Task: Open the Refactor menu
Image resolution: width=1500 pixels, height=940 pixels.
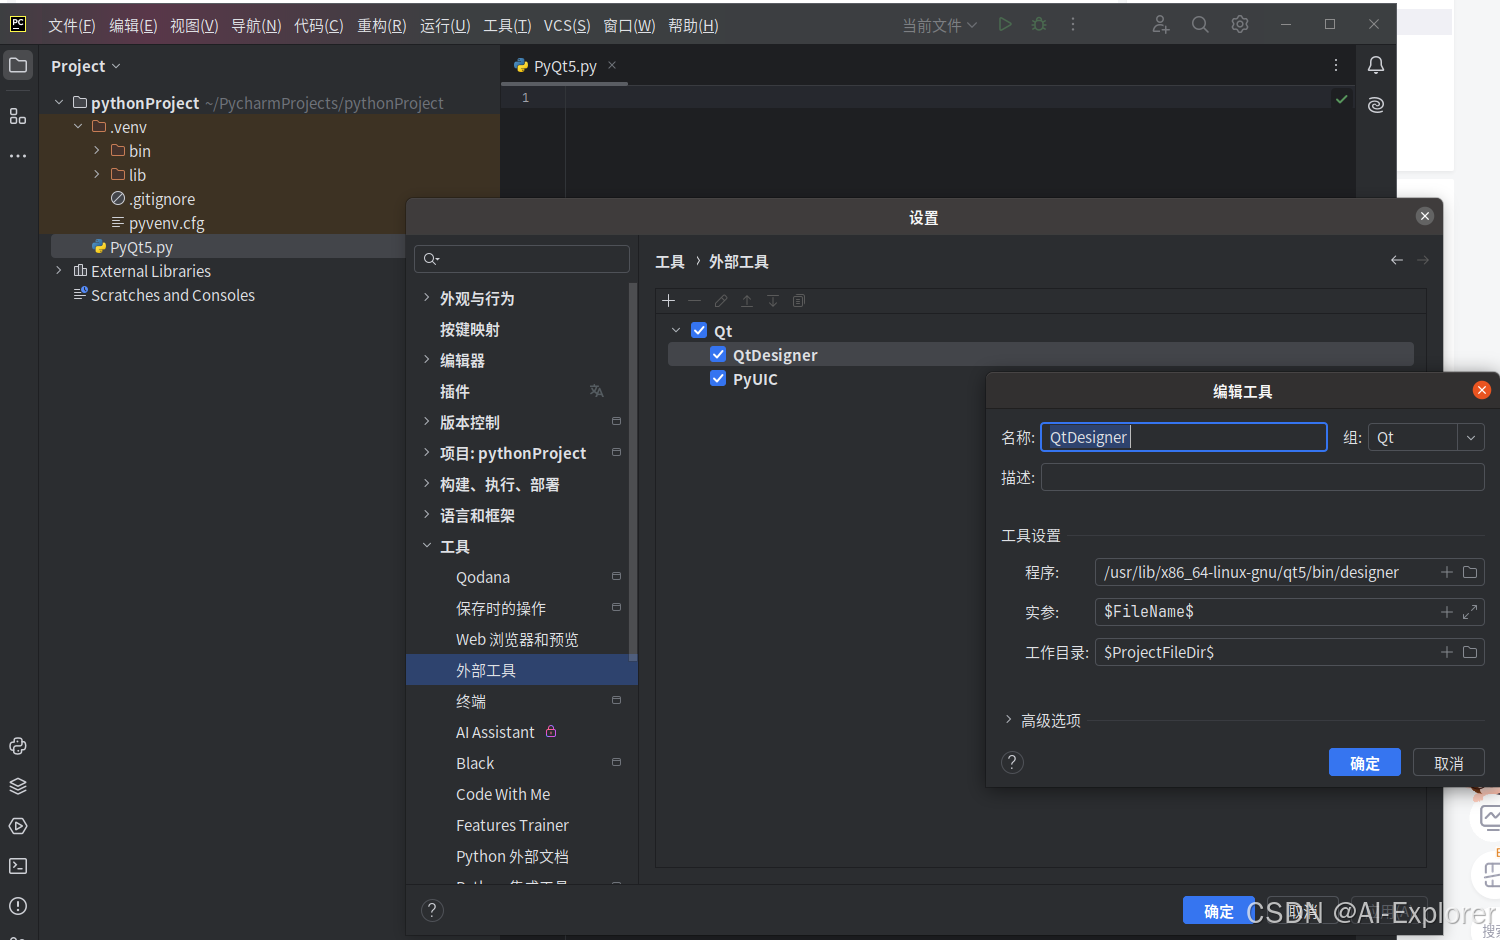Action: (x=382, y=25)
